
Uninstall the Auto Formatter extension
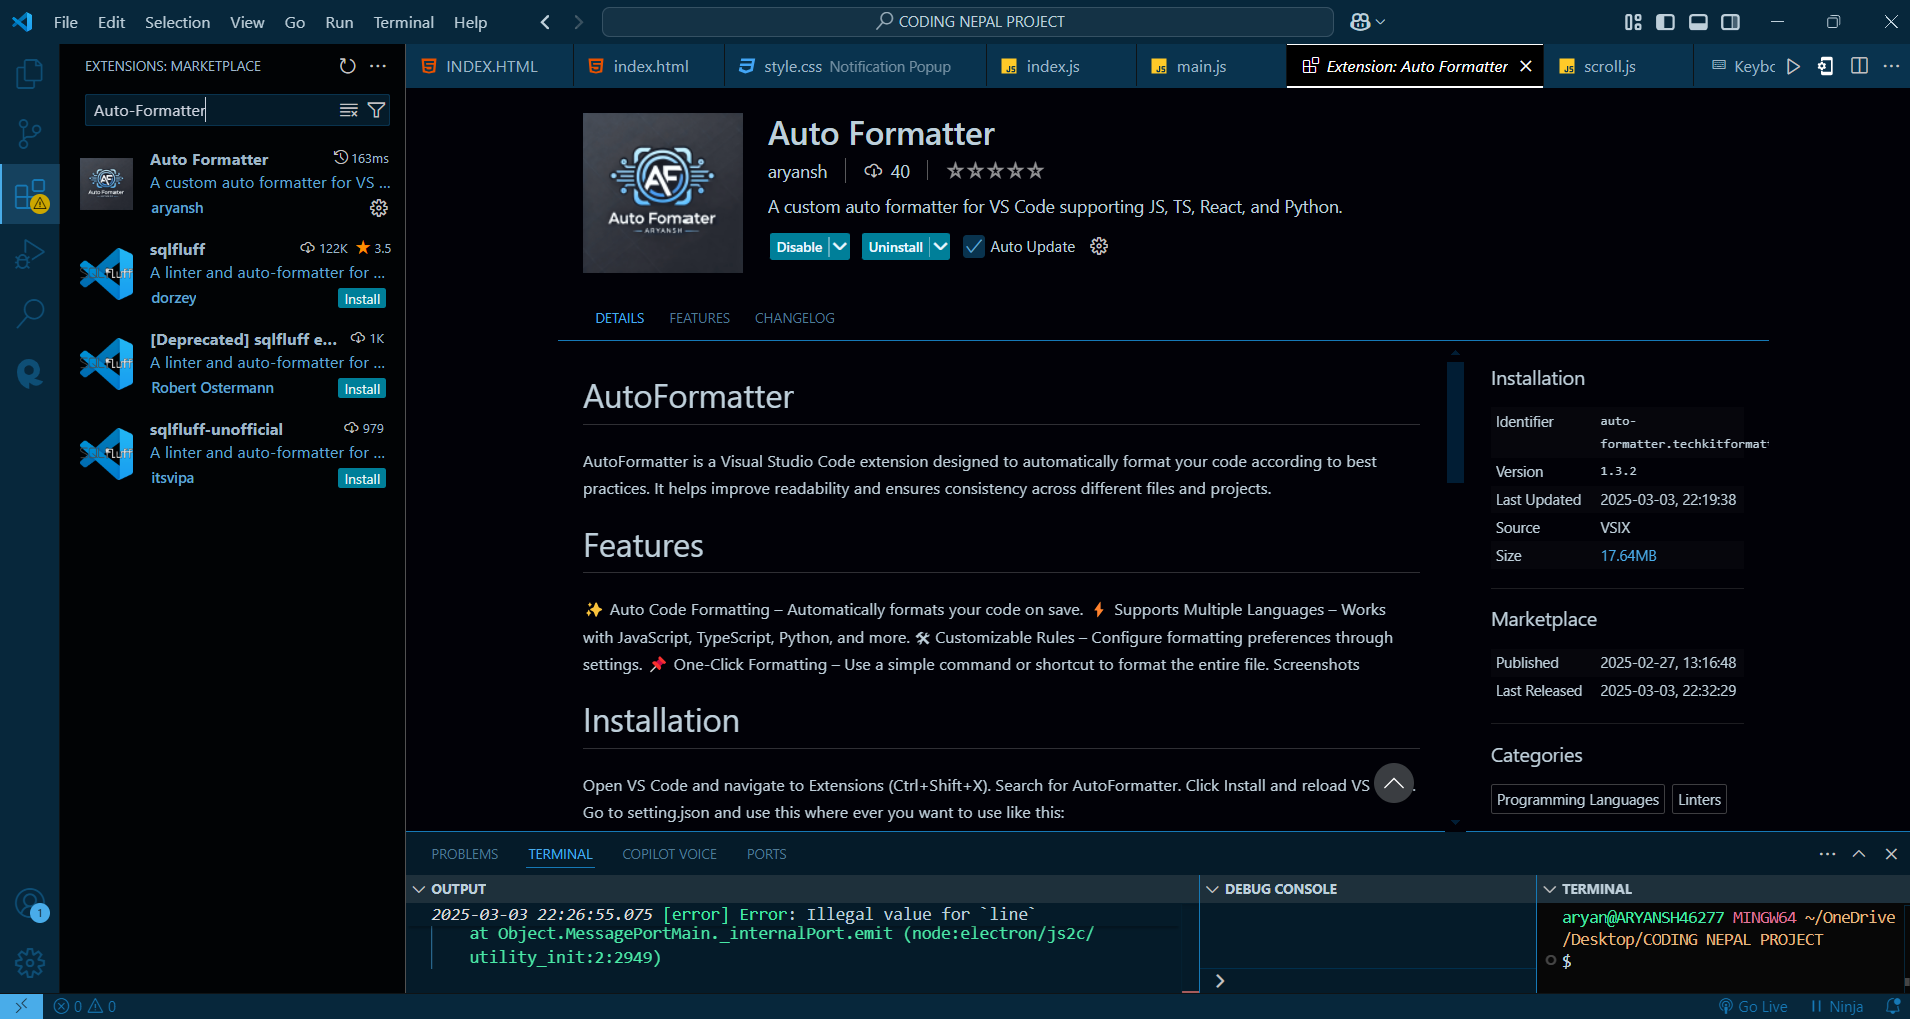[895, 247]
